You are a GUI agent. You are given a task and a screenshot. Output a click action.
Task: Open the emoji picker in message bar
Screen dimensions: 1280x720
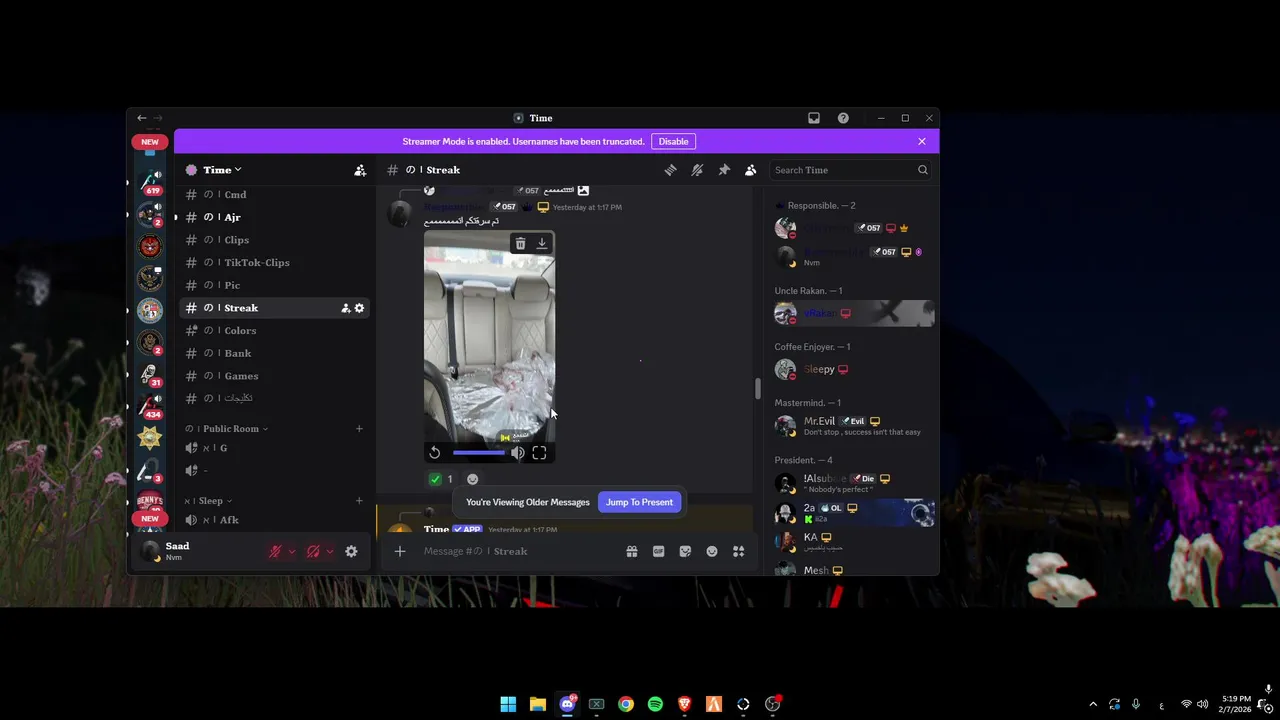click(712, 551)
